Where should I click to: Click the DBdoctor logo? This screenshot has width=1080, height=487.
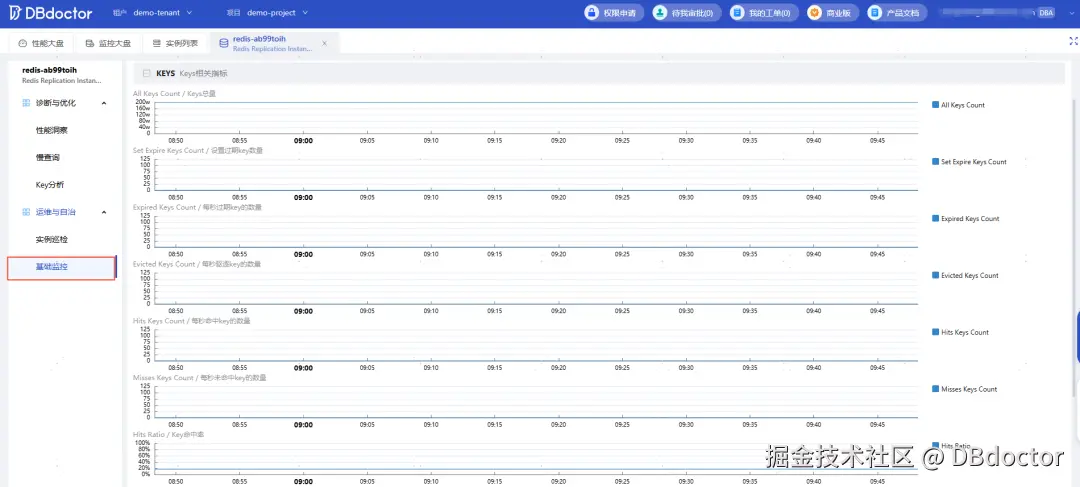click(51, 13)
